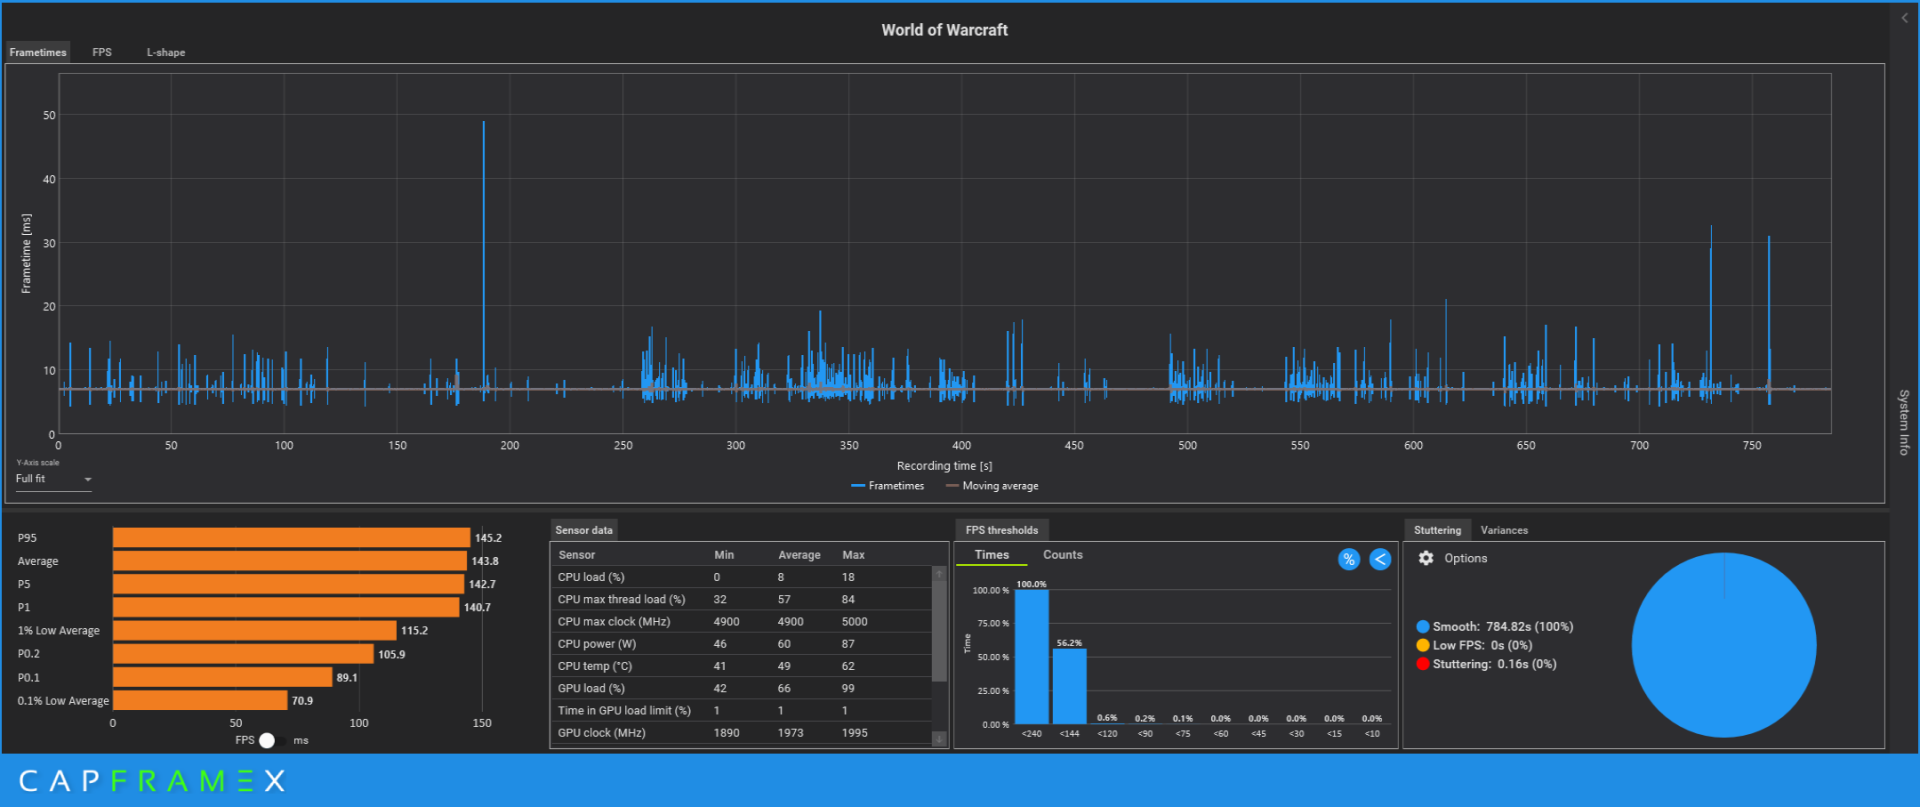Open the L-shape tab
1920x807 pixels.
(166, 52)
